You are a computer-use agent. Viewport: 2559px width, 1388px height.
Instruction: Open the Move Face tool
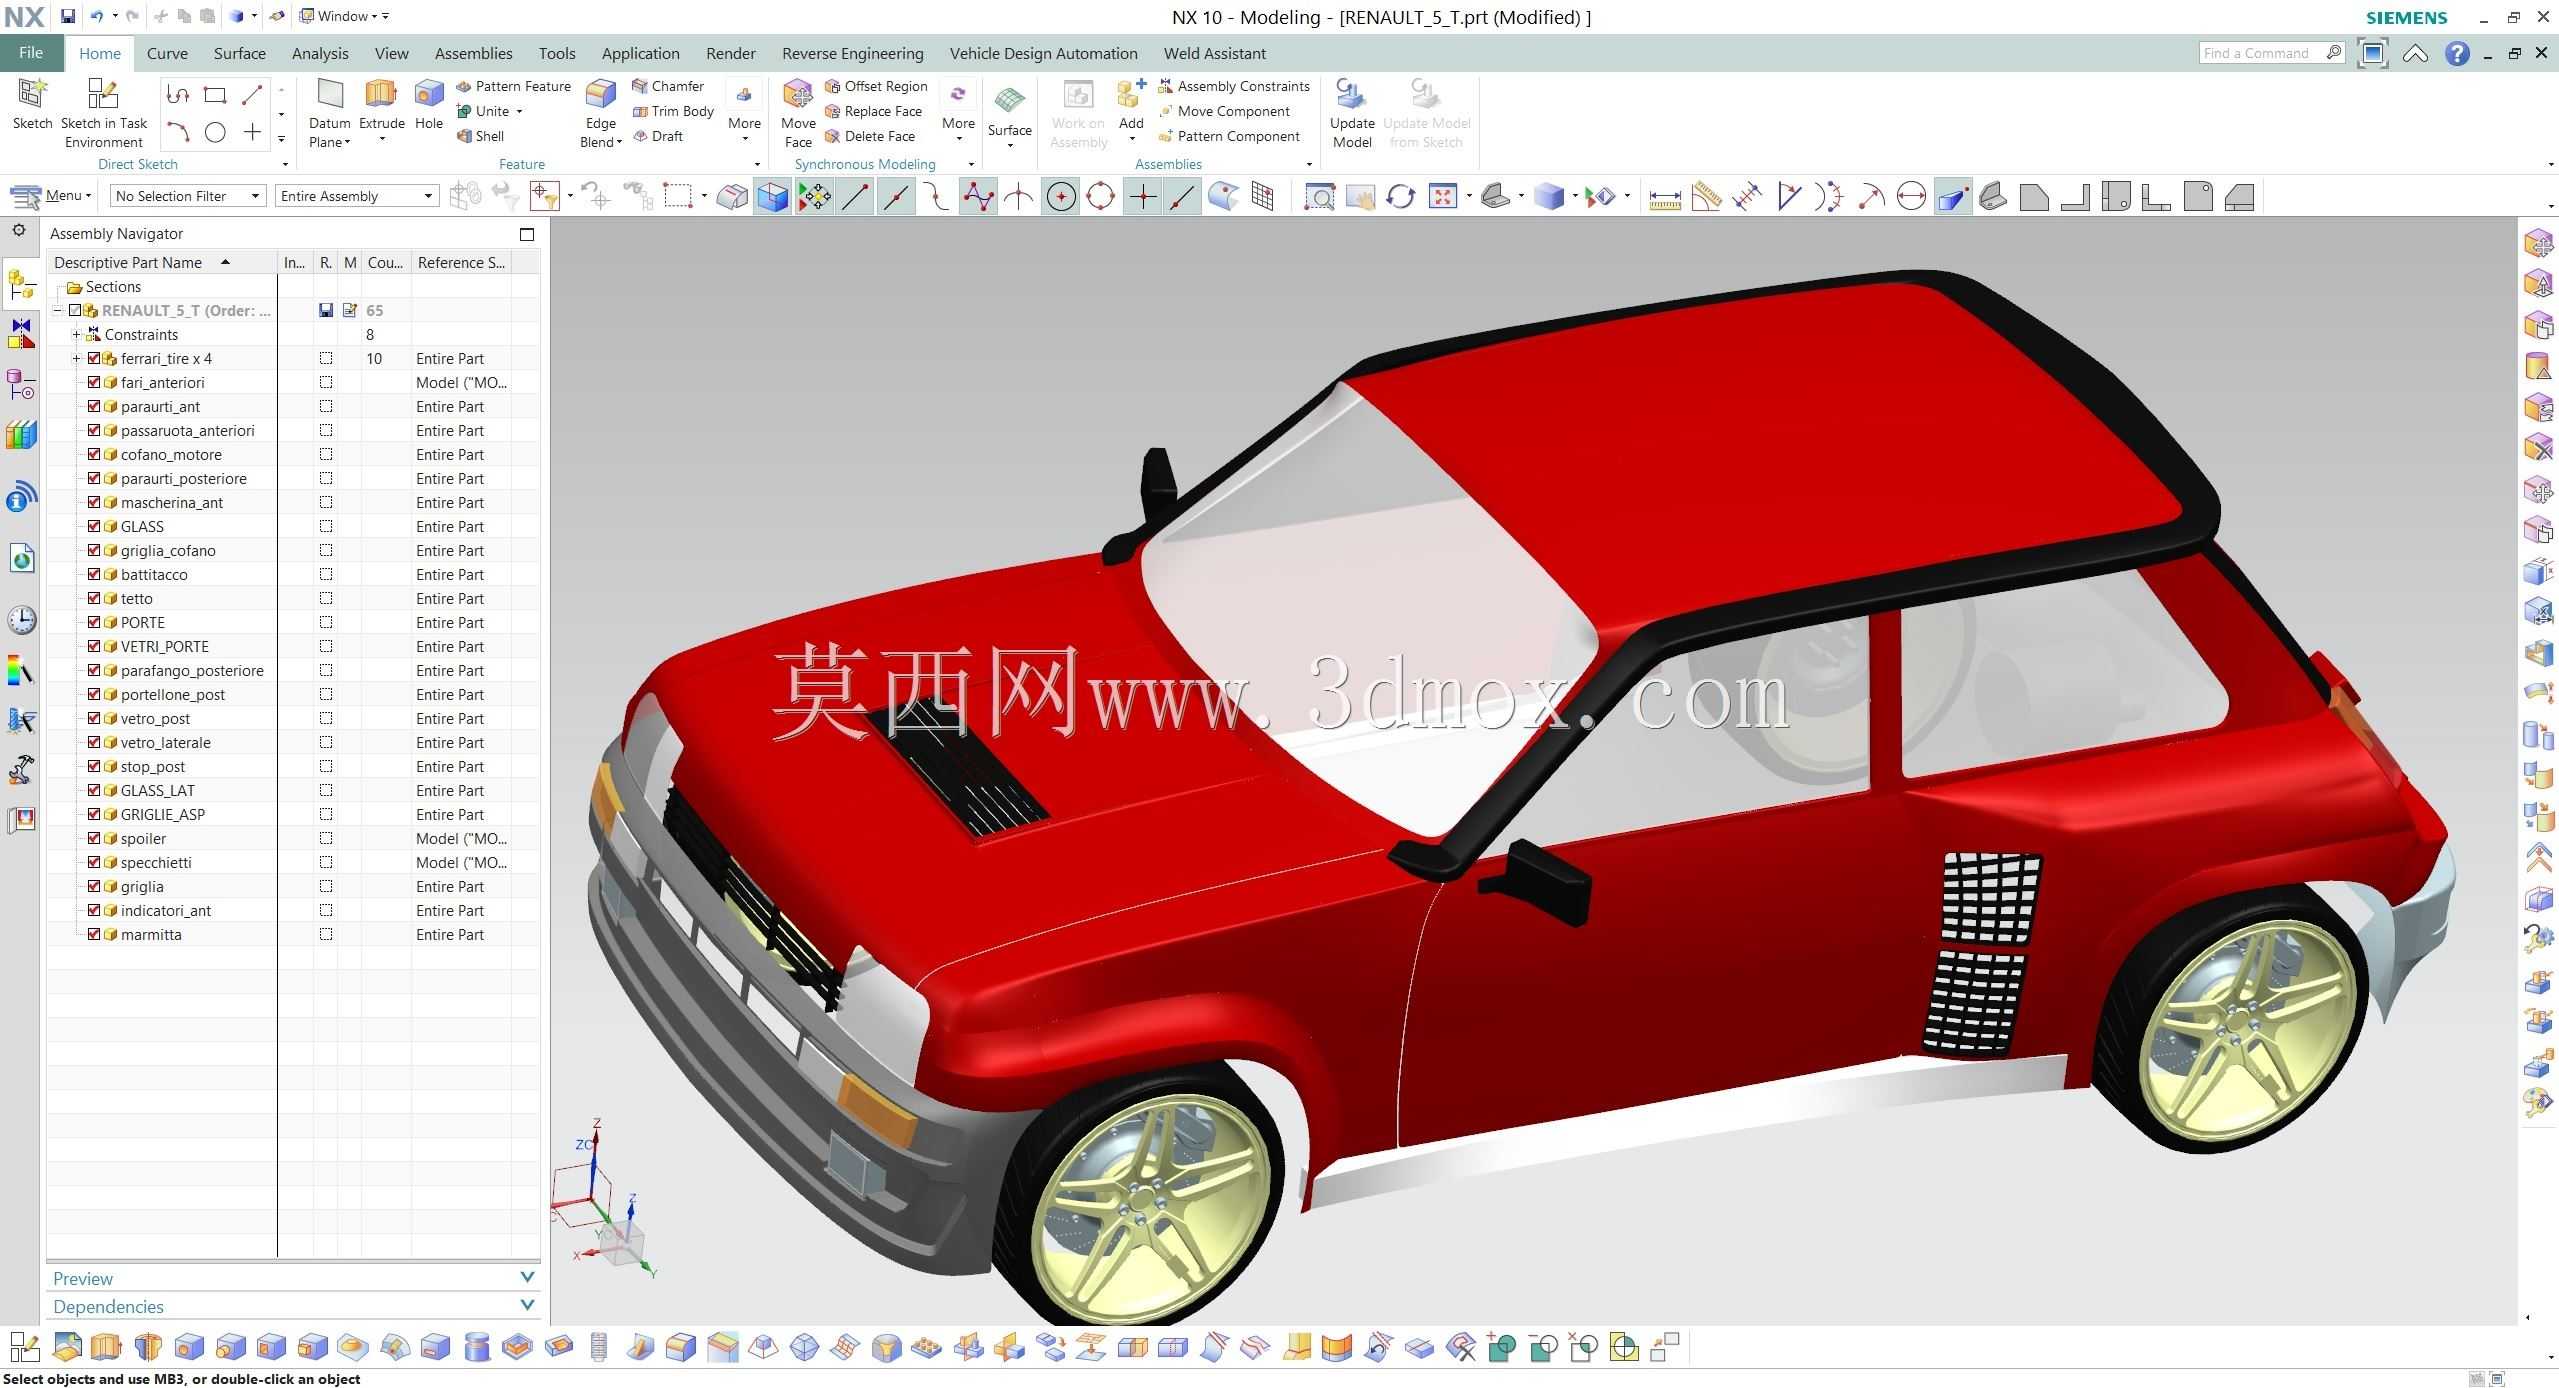pos(798,113)
